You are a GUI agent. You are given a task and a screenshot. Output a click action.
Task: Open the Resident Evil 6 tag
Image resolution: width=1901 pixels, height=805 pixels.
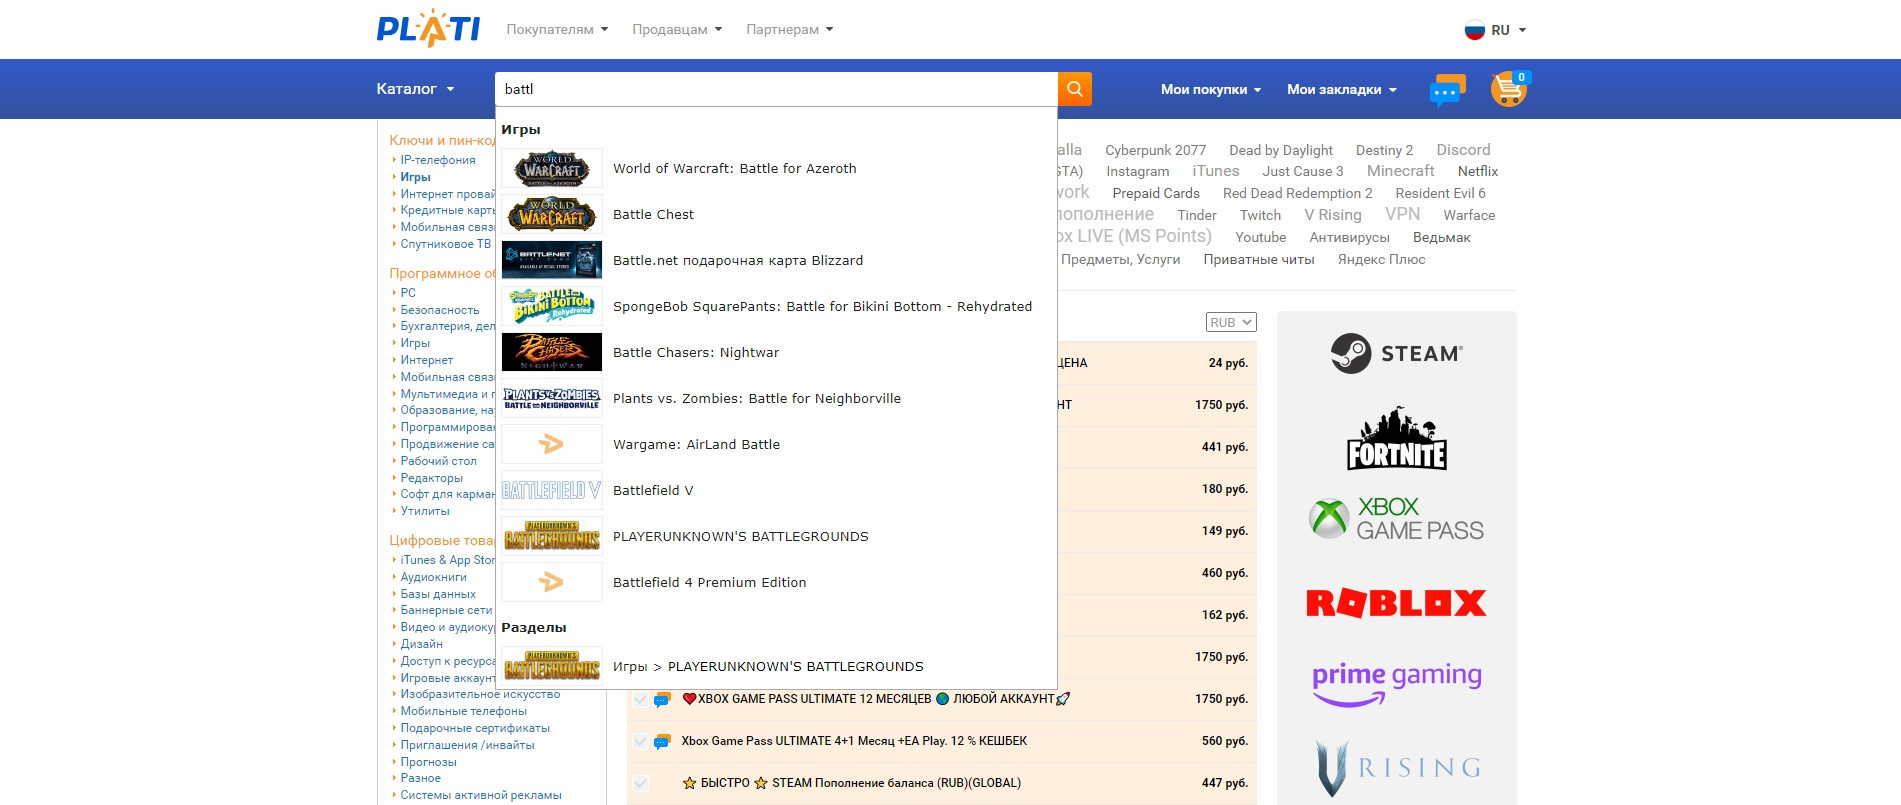point(1440,193)
